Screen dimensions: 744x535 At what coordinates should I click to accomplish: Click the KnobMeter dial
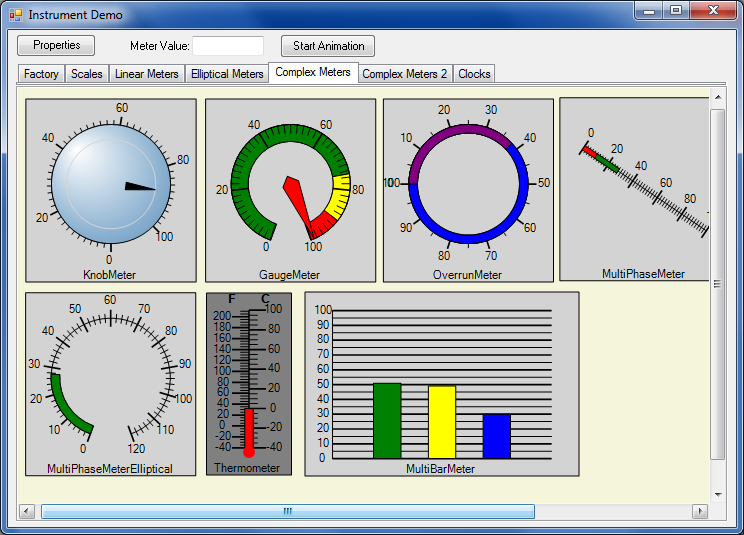pos(110,186)
